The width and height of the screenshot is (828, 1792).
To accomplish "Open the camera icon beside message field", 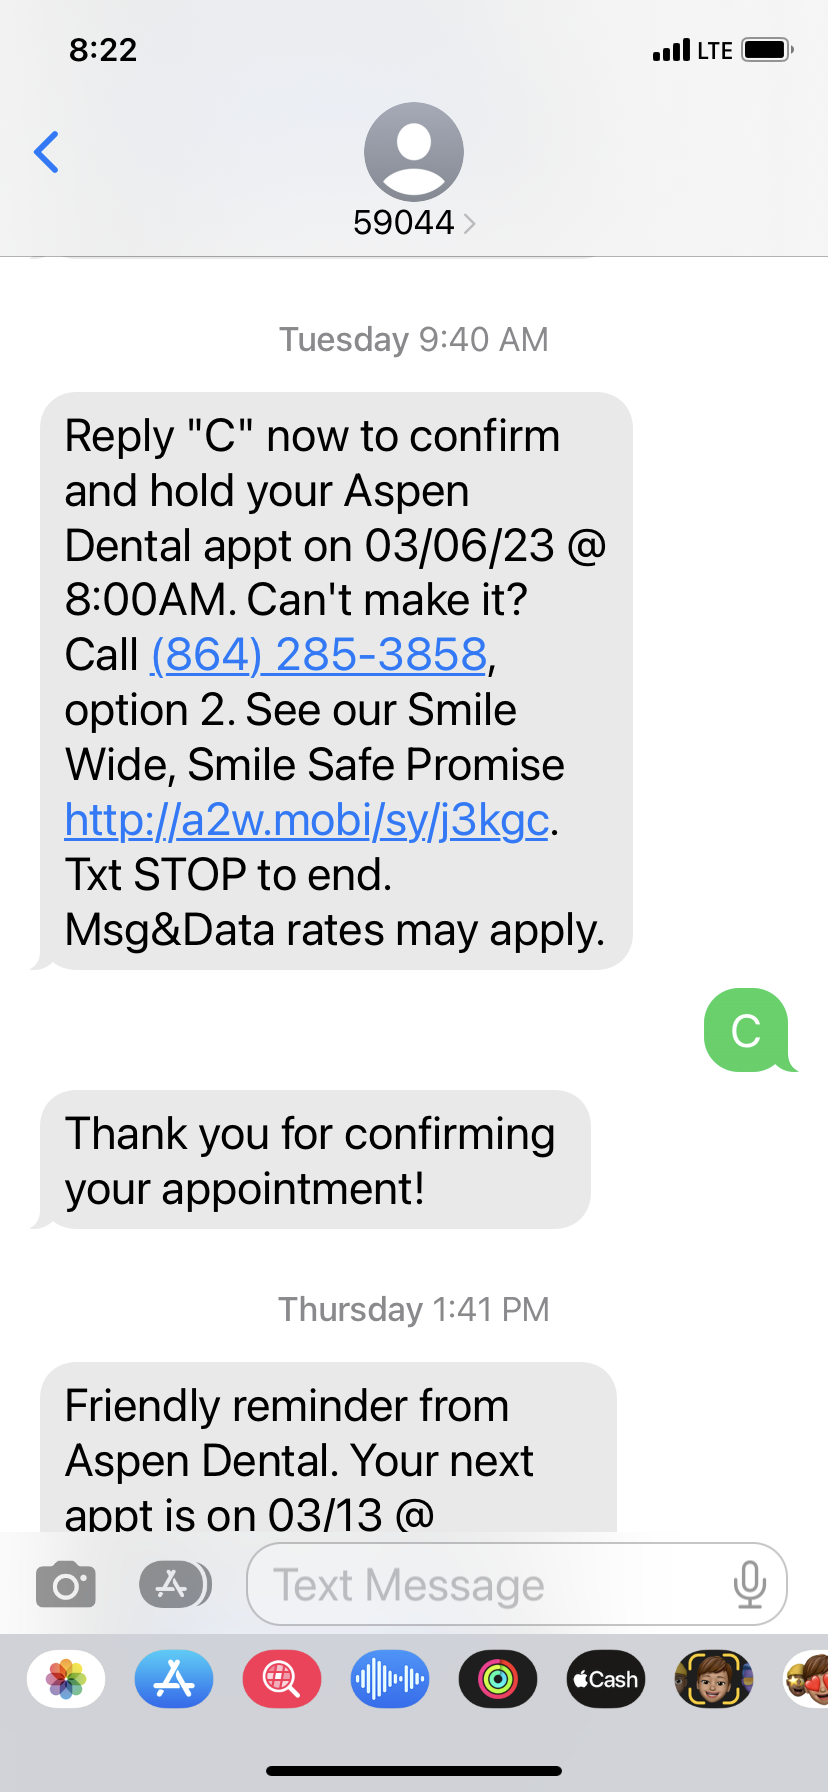I will point(66,1585).
